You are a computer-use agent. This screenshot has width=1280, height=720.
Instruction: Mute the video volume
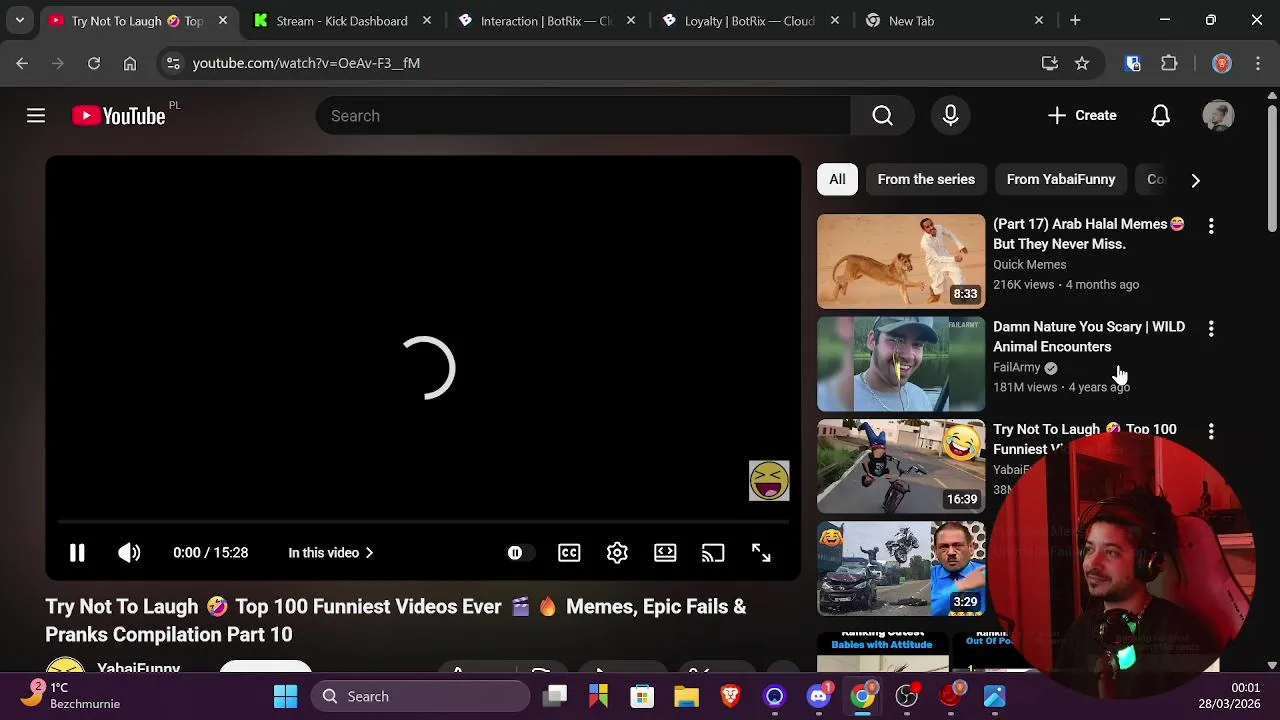point(129,553)
